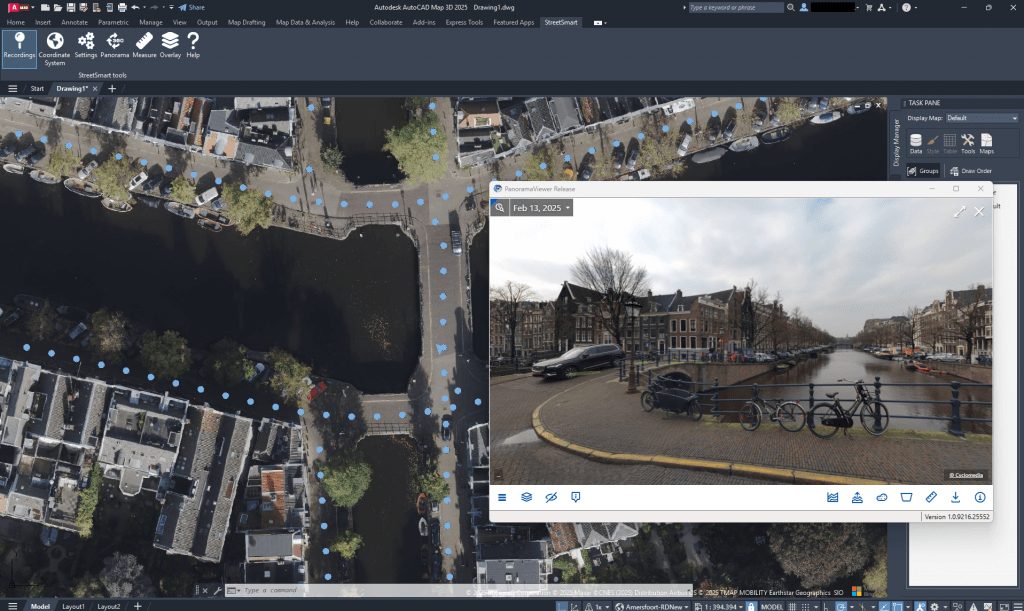Image resolution: width=1024 pixels, height=611 pixels.
Task: Click the command line input field
Action: click(460, 590)
